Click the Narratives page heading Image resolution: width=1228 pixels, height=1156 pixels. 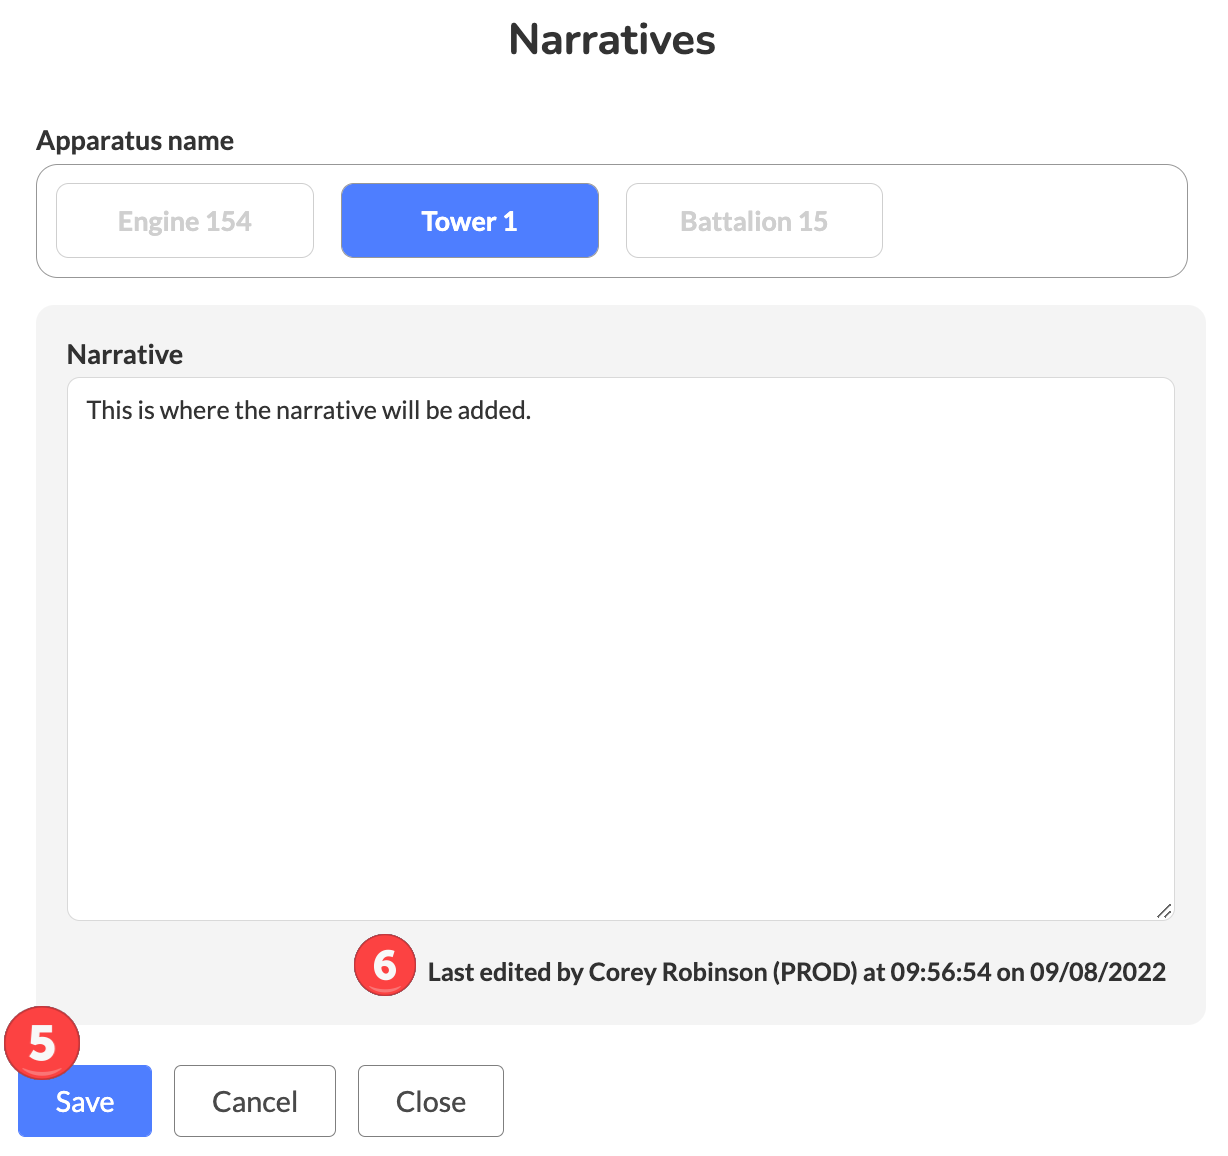(x=612, y=40)
